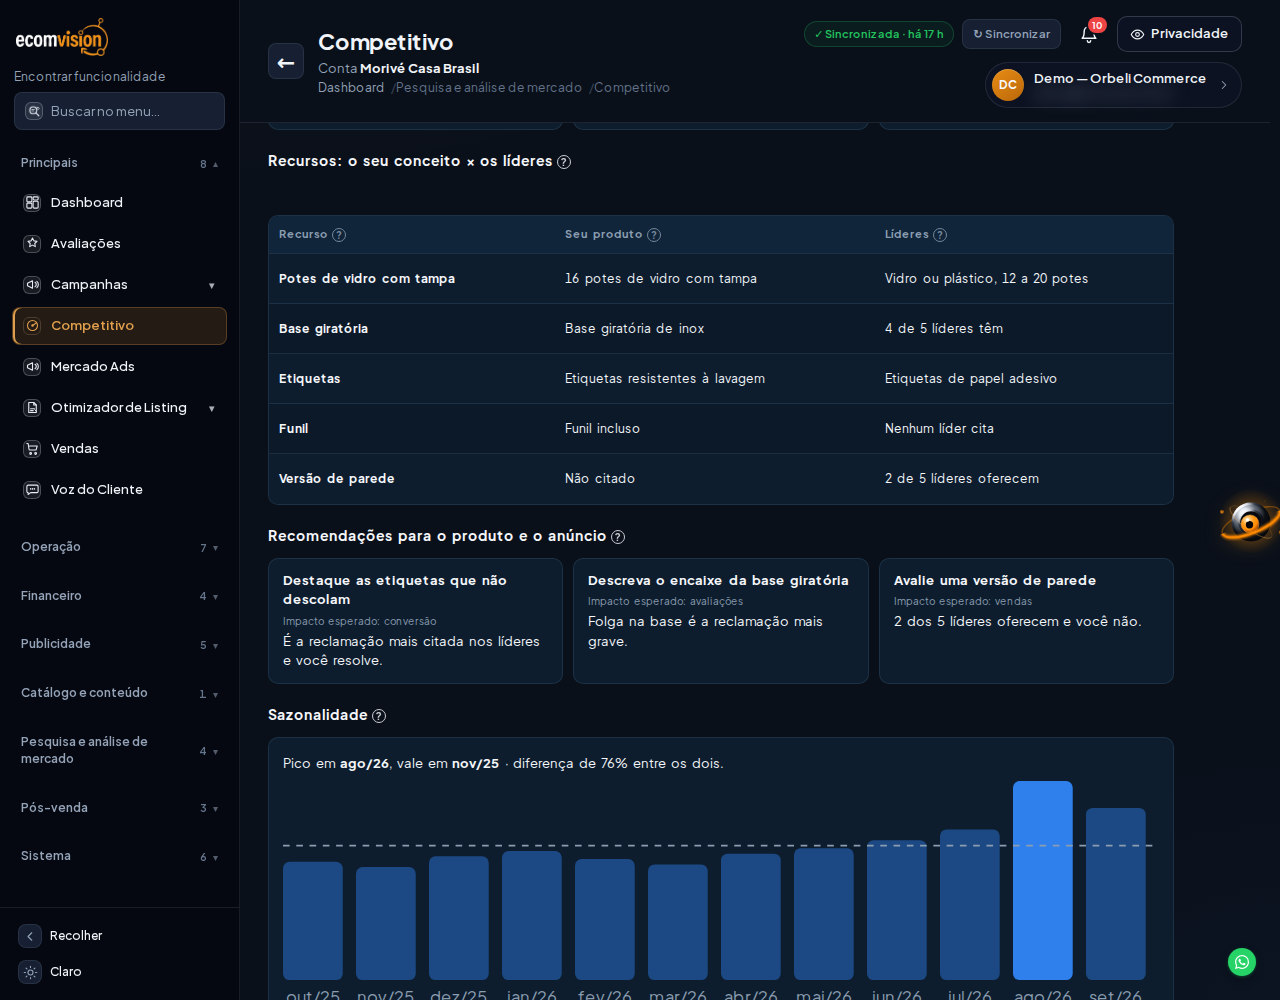Expand the Operação menu group
Viewport: 1280px width, 1000px height.
point(120,547)
